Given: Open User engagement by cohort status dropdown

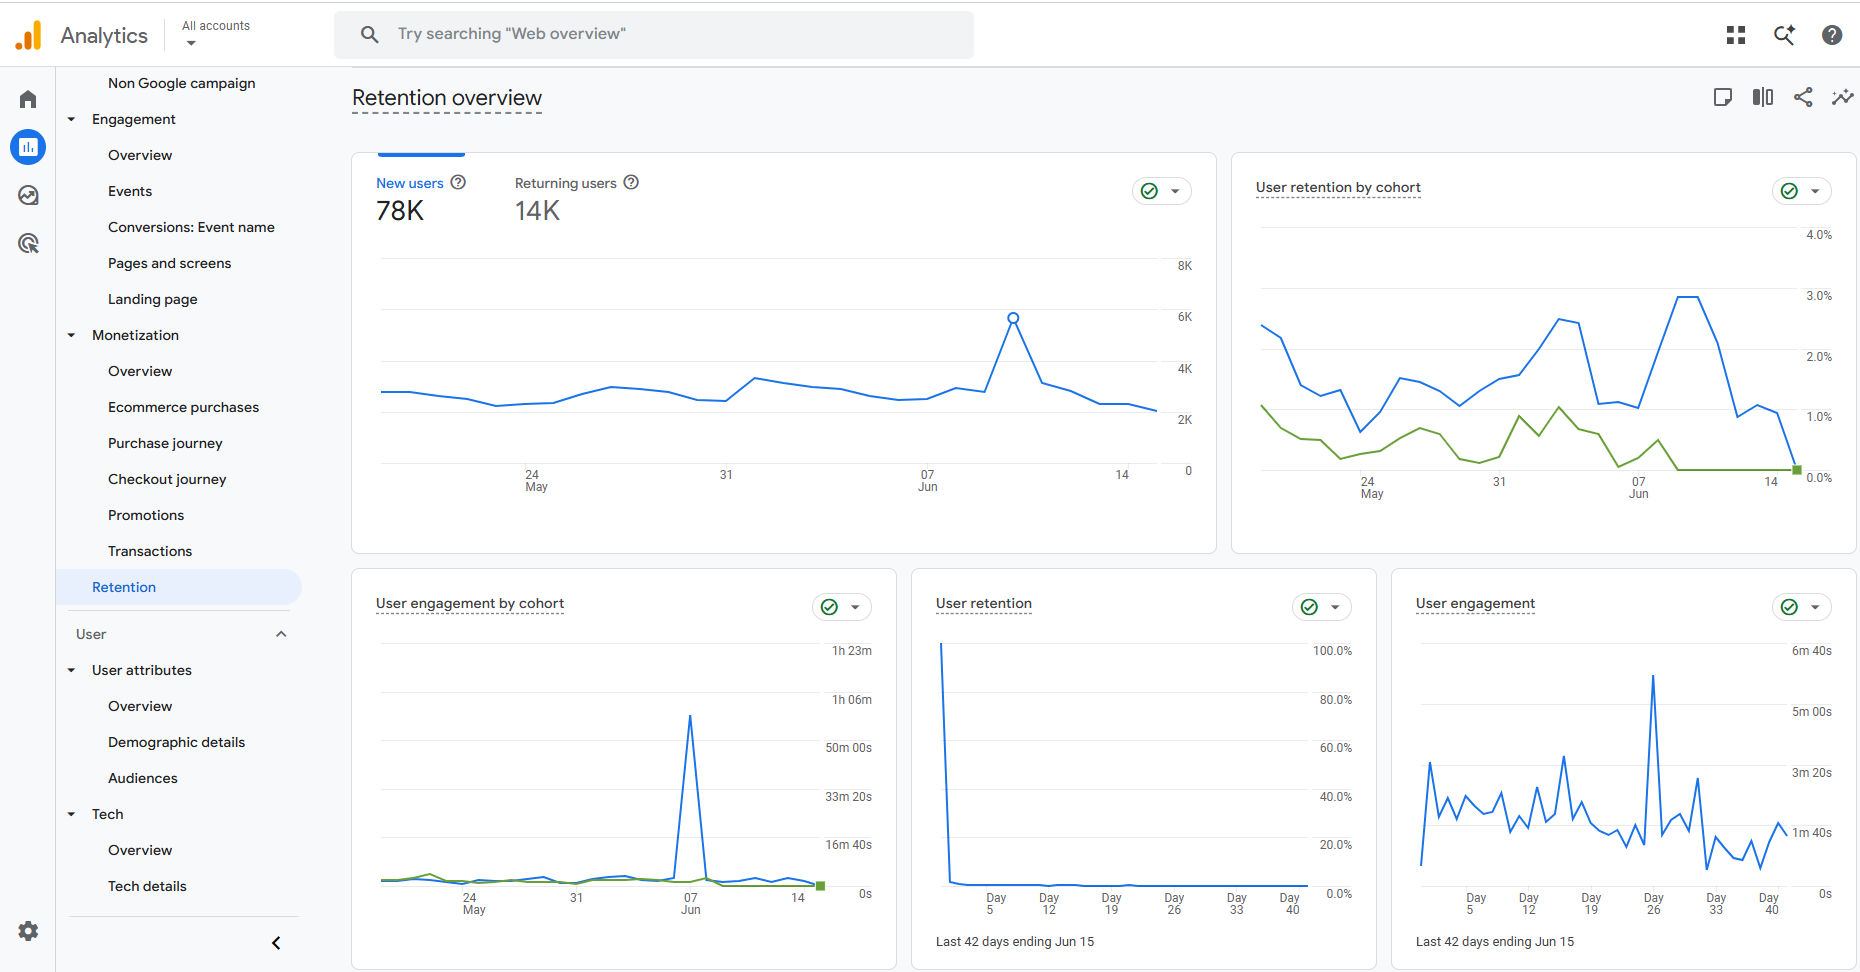Looking at the screenshot, I should coord(842,607).
